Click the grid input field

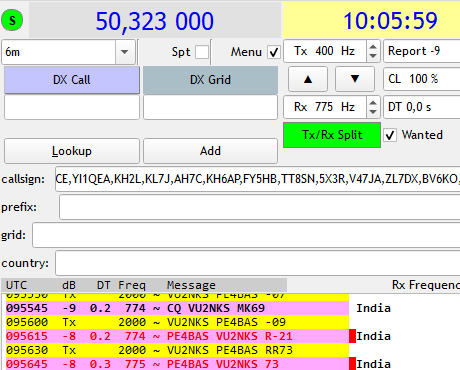[246, 235]
